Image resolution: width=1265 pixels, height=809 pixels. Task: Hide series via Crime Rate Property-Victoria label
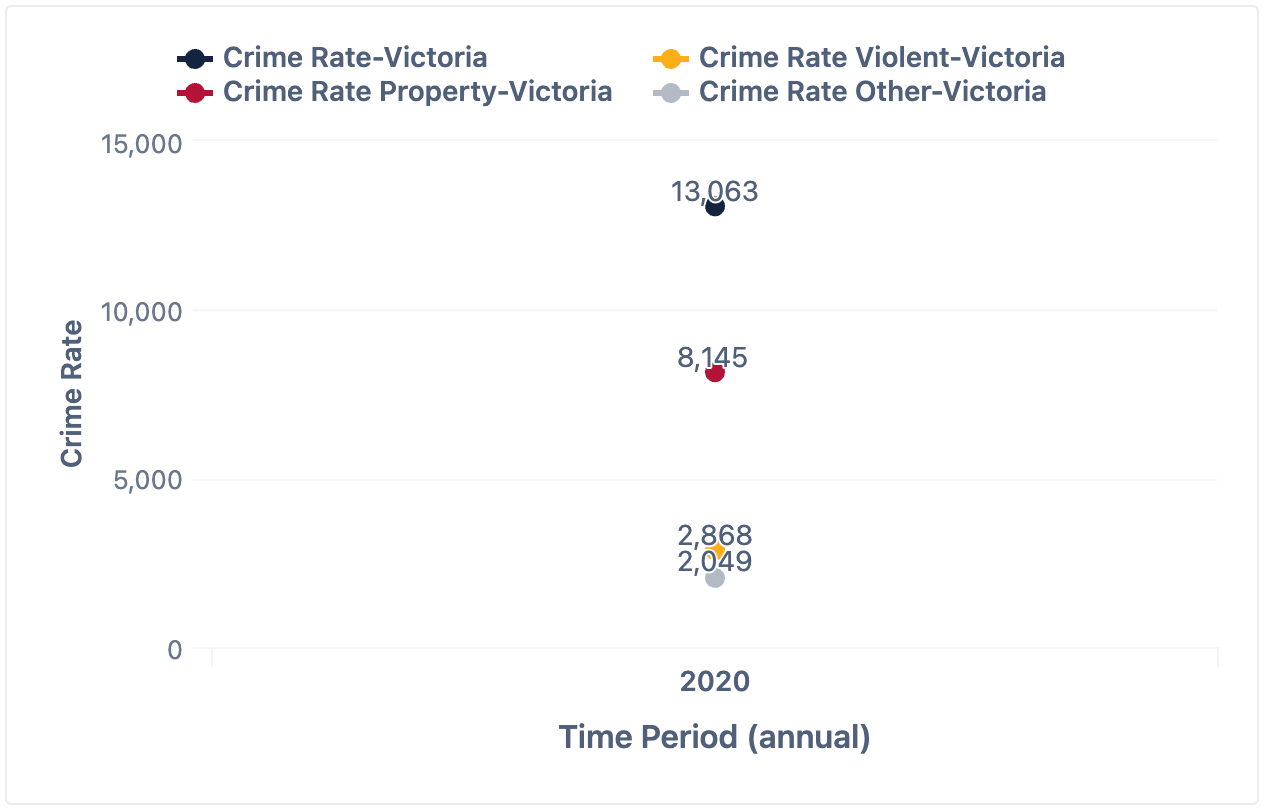pyautogui.click(x=417, y=92)
